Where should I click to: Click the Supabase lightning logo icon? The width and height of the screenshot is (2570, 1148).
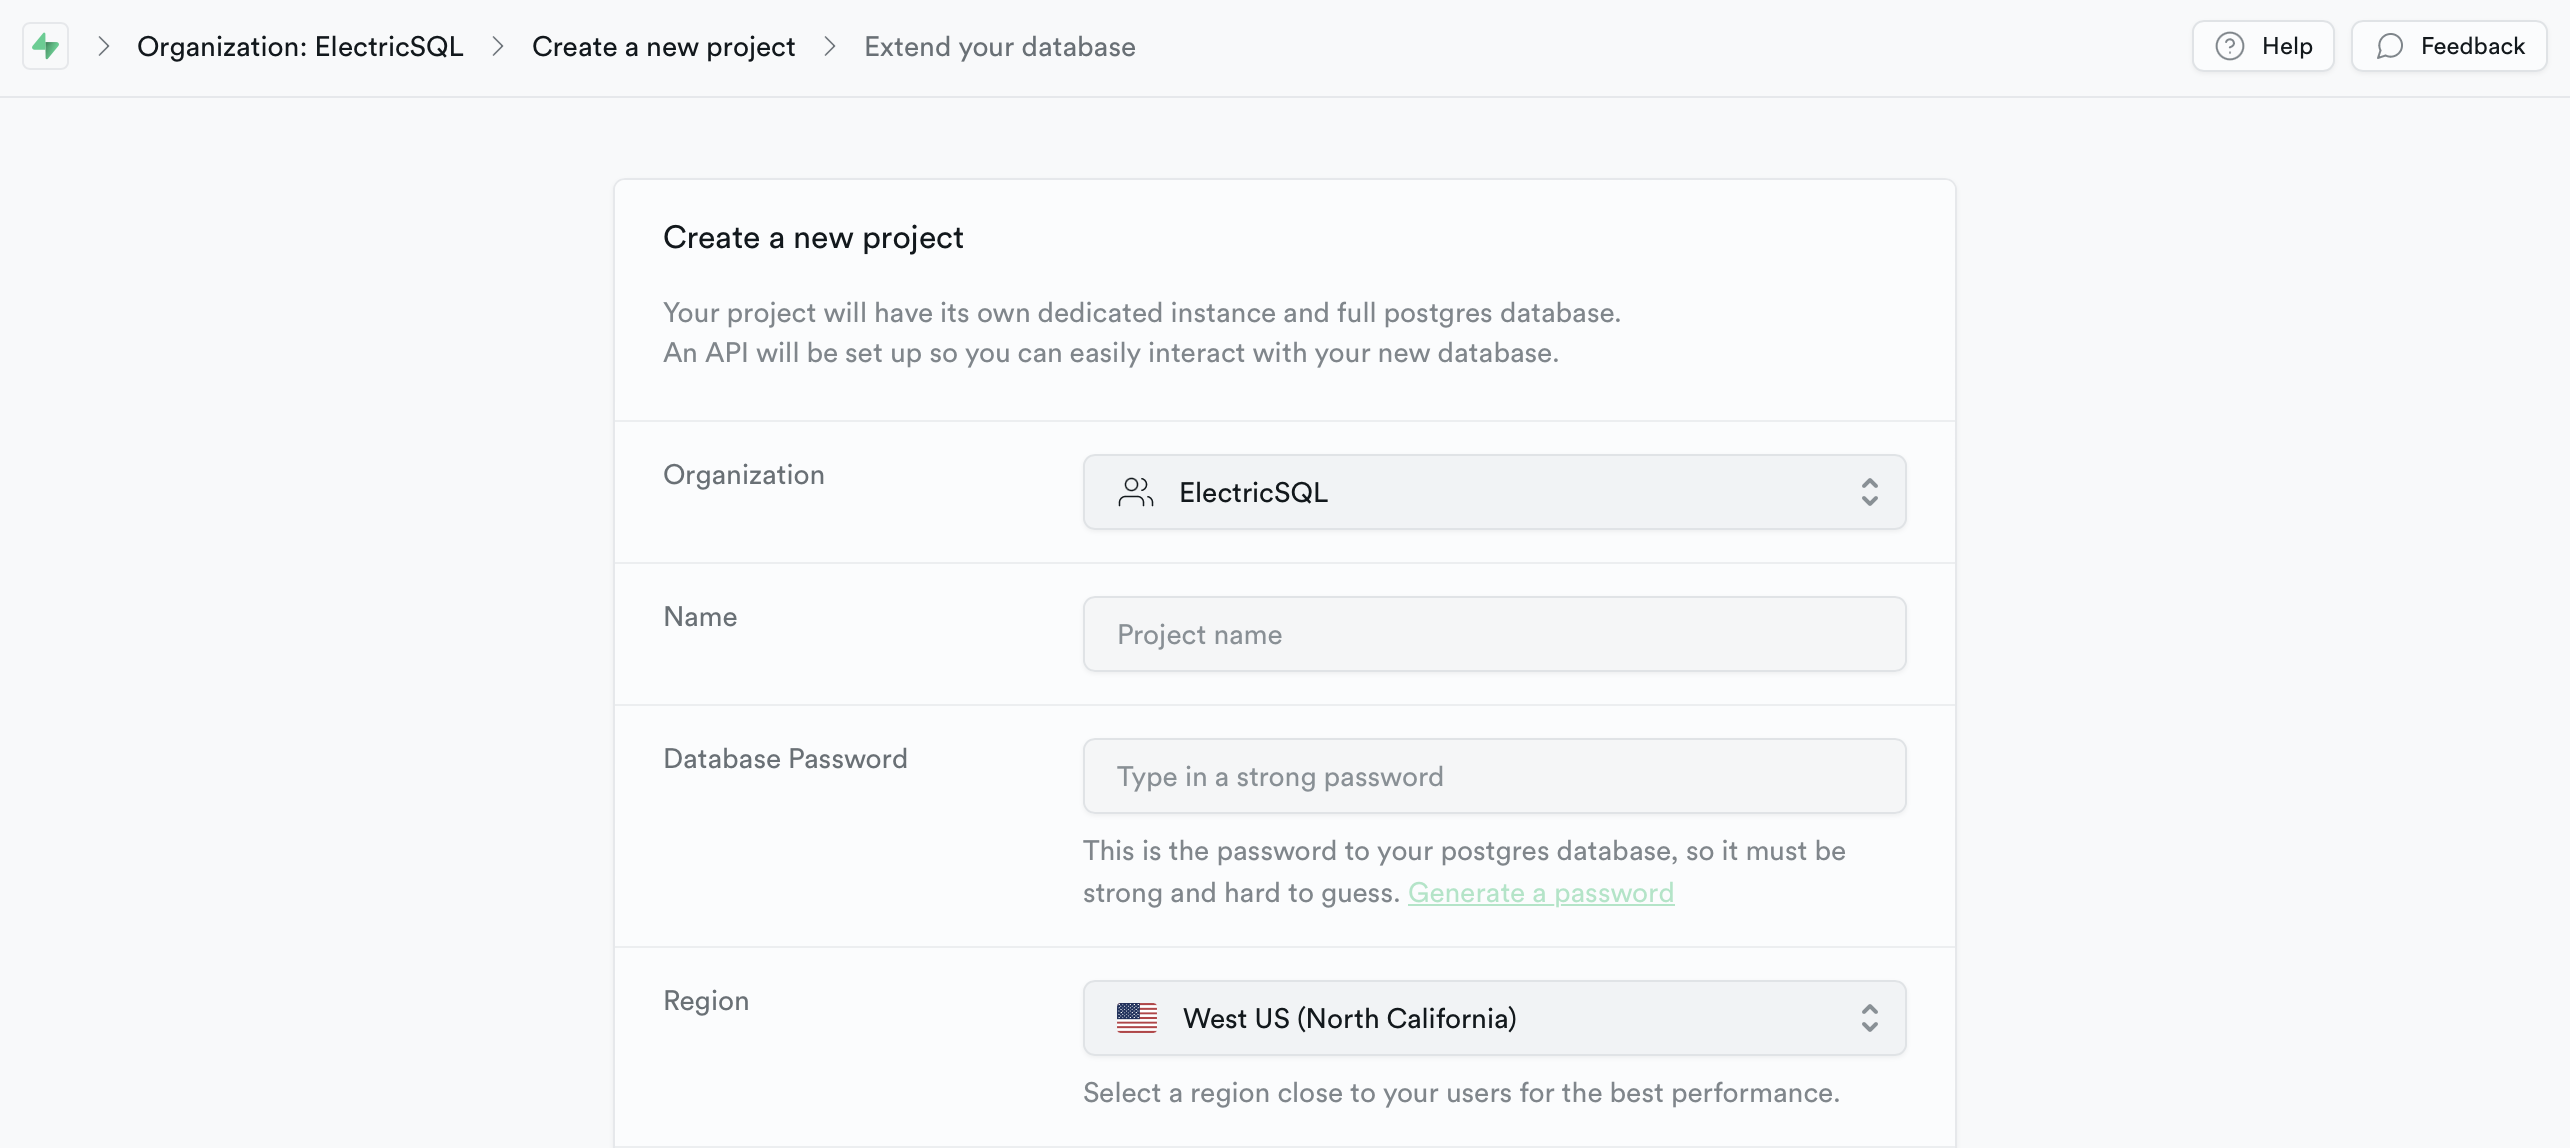coord(45,46)
